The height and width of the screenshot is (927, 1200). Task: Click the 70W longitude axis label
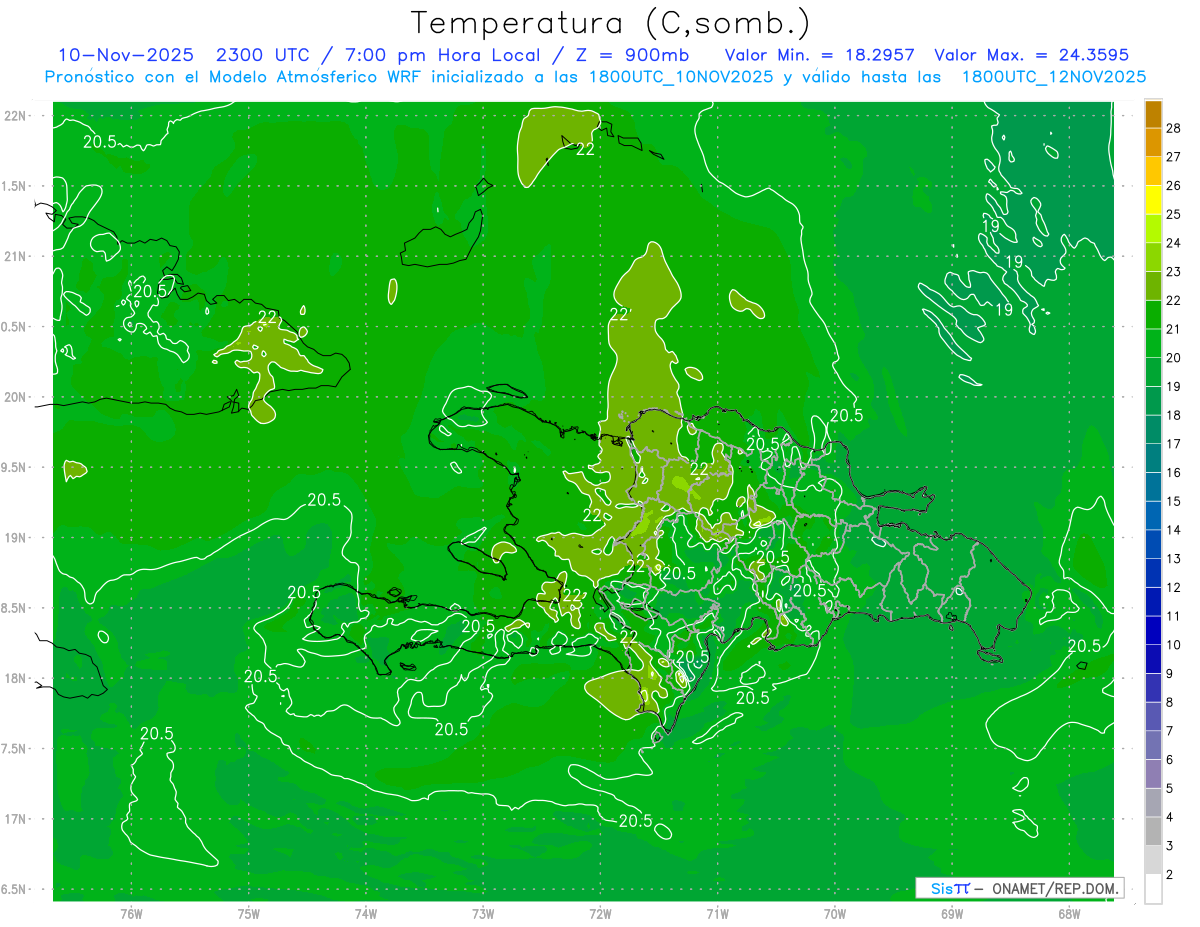coord(835,914)
